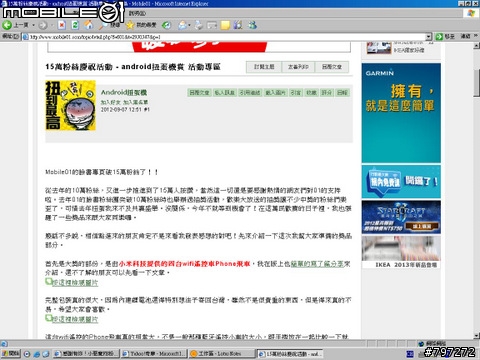This screenshot has width=480, height=360.
Task: Switch to the Yahoo mail taskbar window
Action: pyautogui.click(x=153, y=353)
